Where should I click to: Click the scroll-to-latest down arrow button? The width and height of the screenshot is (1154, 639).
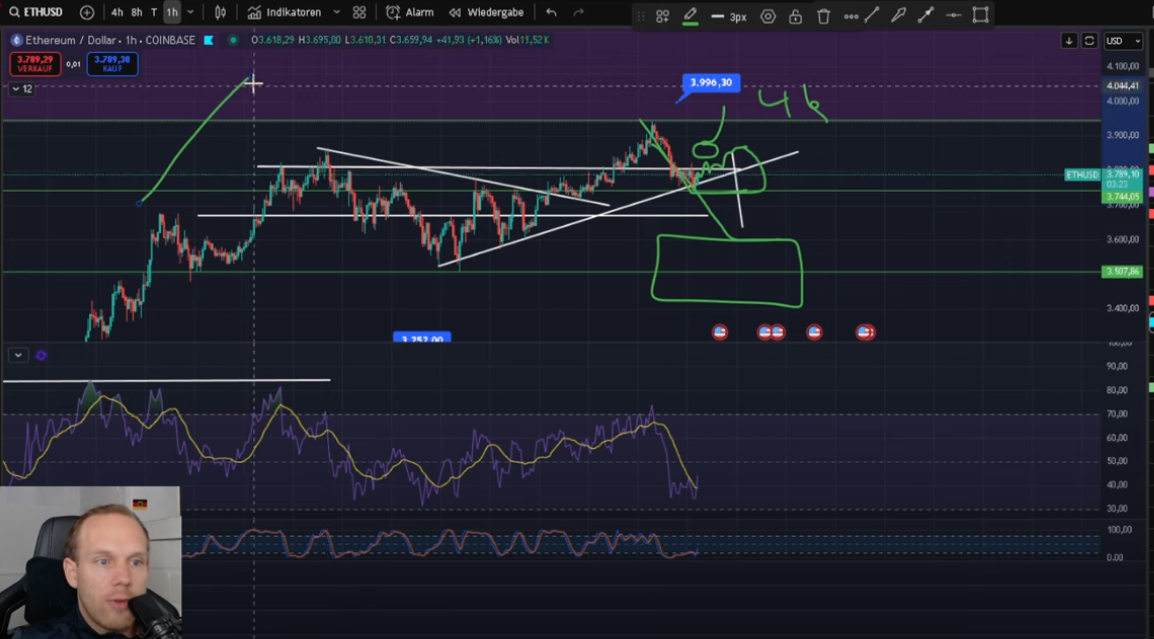(x=1069, y=40)
